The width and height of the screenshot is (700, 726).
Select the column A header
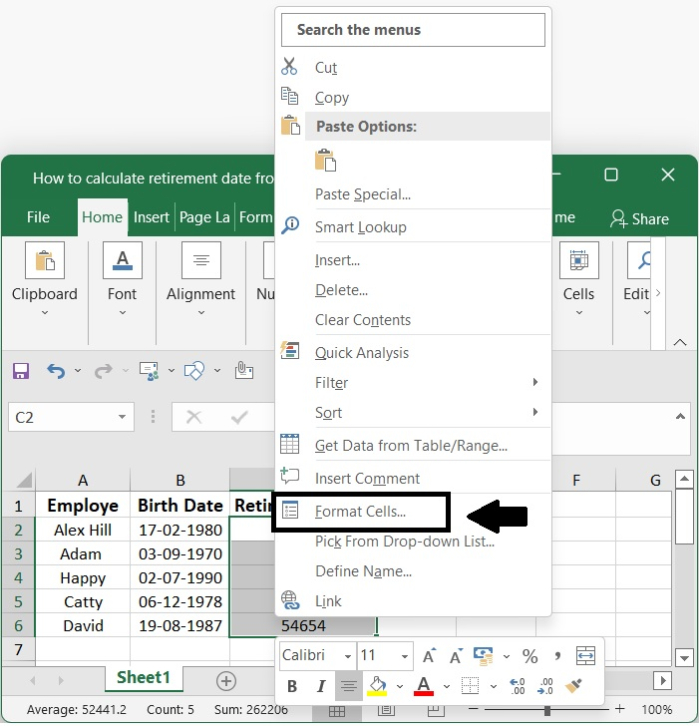pyautogui.click(x=82, y=480)
